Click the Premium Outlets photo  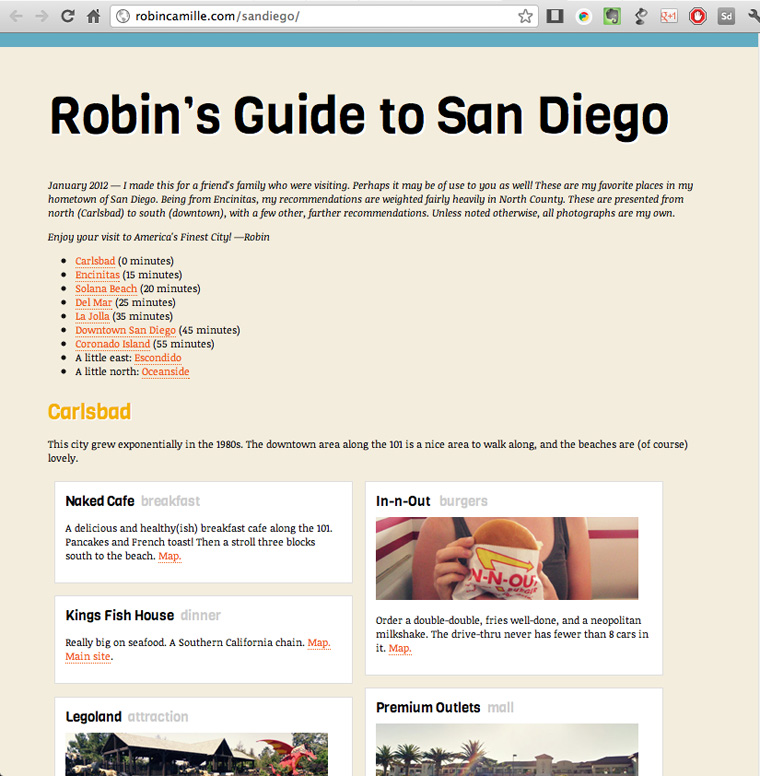click(x=507, y=750)
